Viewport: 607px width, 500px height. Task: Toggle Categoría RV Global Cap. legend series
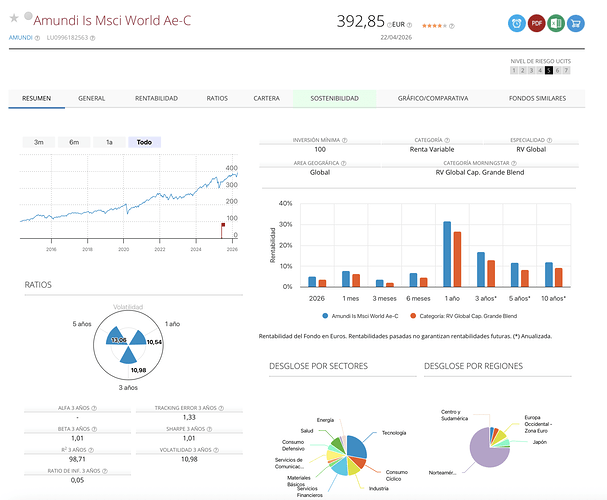464,316
